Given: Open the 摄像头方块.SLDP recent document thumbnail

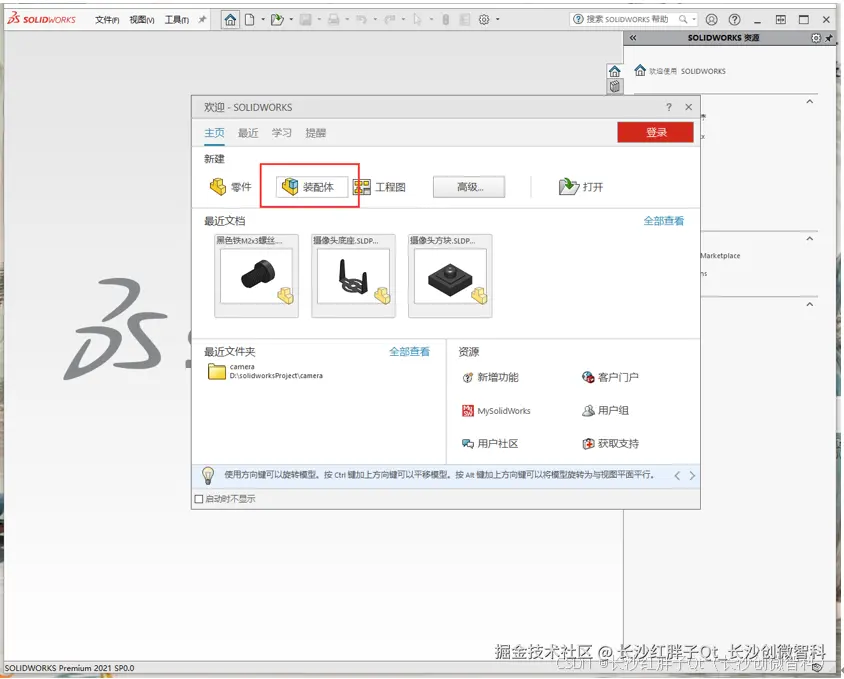Looking at the screenshot, I should [450, 278].
